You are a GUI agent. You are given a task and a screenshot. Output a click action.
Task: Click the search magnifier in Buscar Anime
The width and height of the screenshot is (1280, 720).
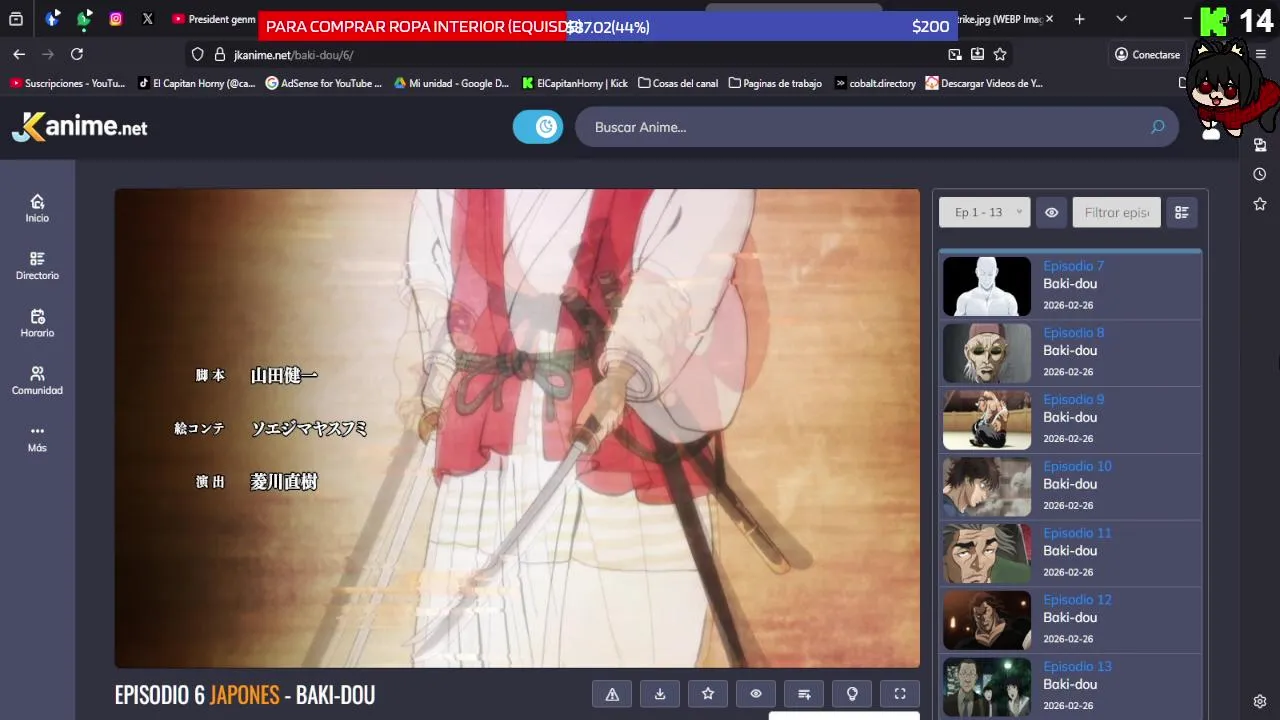[1157, 127]
